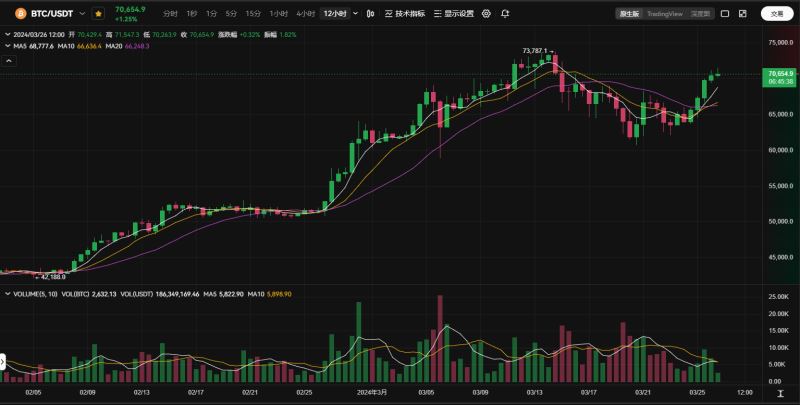
Task: Click the 03/25 date axis label
Action: coord(697,393)
